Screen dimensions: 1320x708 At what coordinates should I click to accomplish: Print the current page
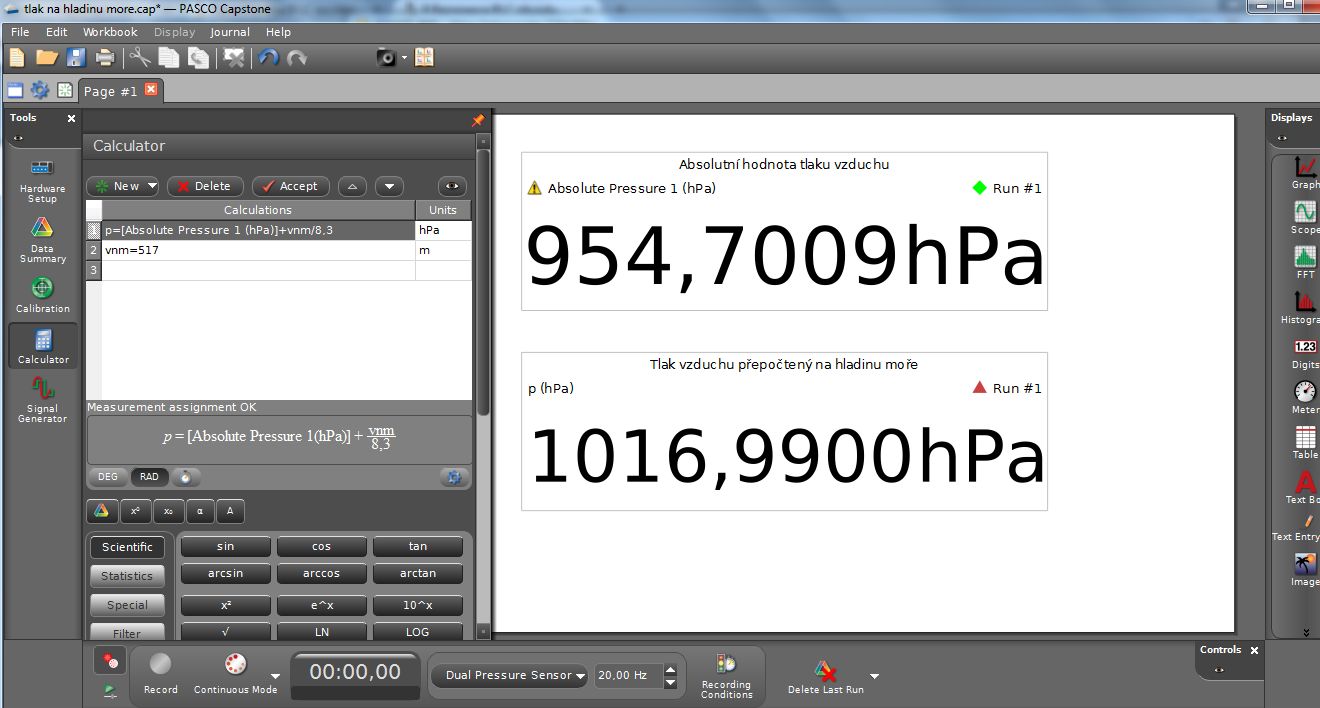(x=104, y=57)
